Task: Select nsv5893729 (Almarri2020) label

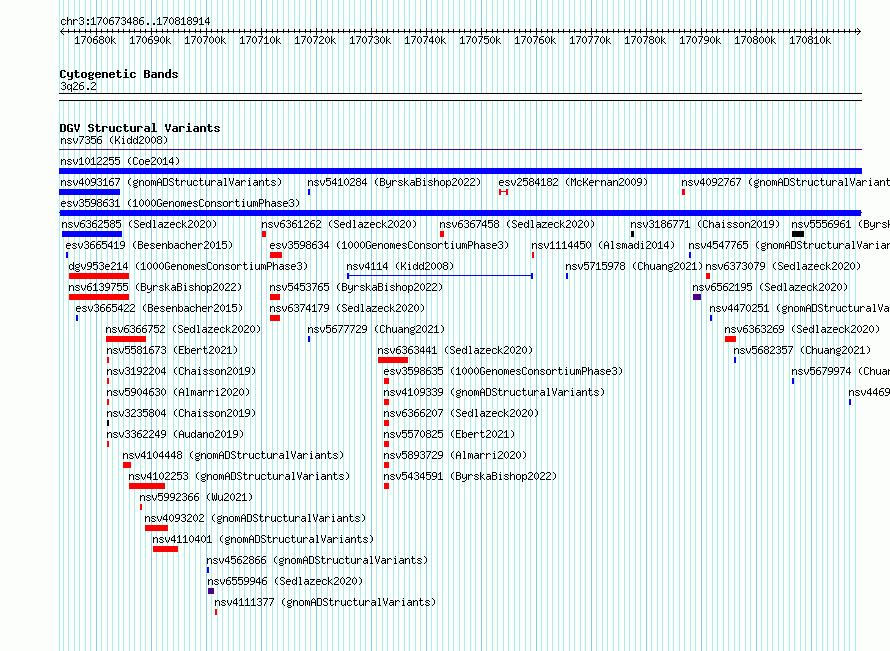Action: 455,455
